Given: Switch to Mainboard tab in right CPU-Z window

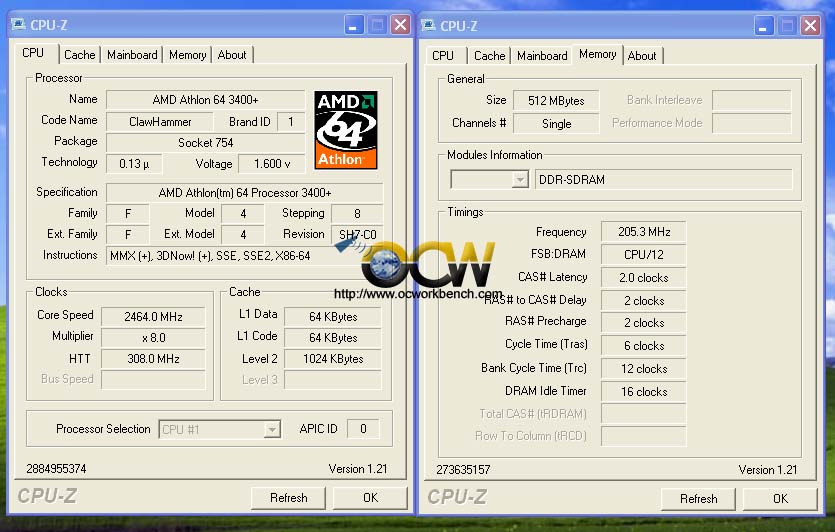Looking at the screenshot, I should tap(542, 56).
